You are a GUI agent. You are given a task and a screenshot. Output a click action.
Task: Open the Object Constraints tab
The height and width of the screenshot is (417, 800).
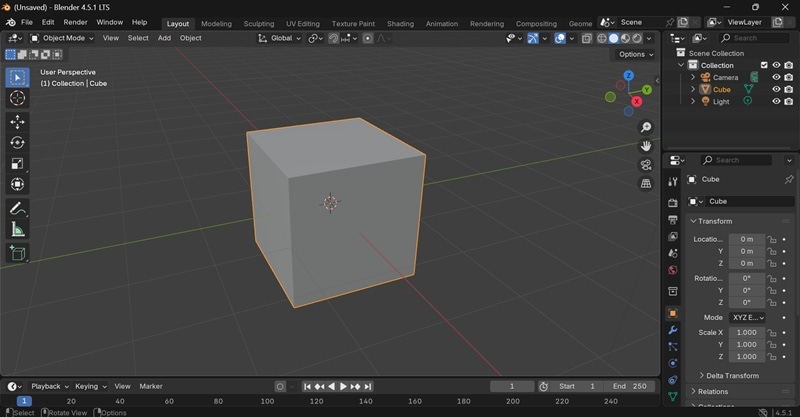(x=673, y=380)
